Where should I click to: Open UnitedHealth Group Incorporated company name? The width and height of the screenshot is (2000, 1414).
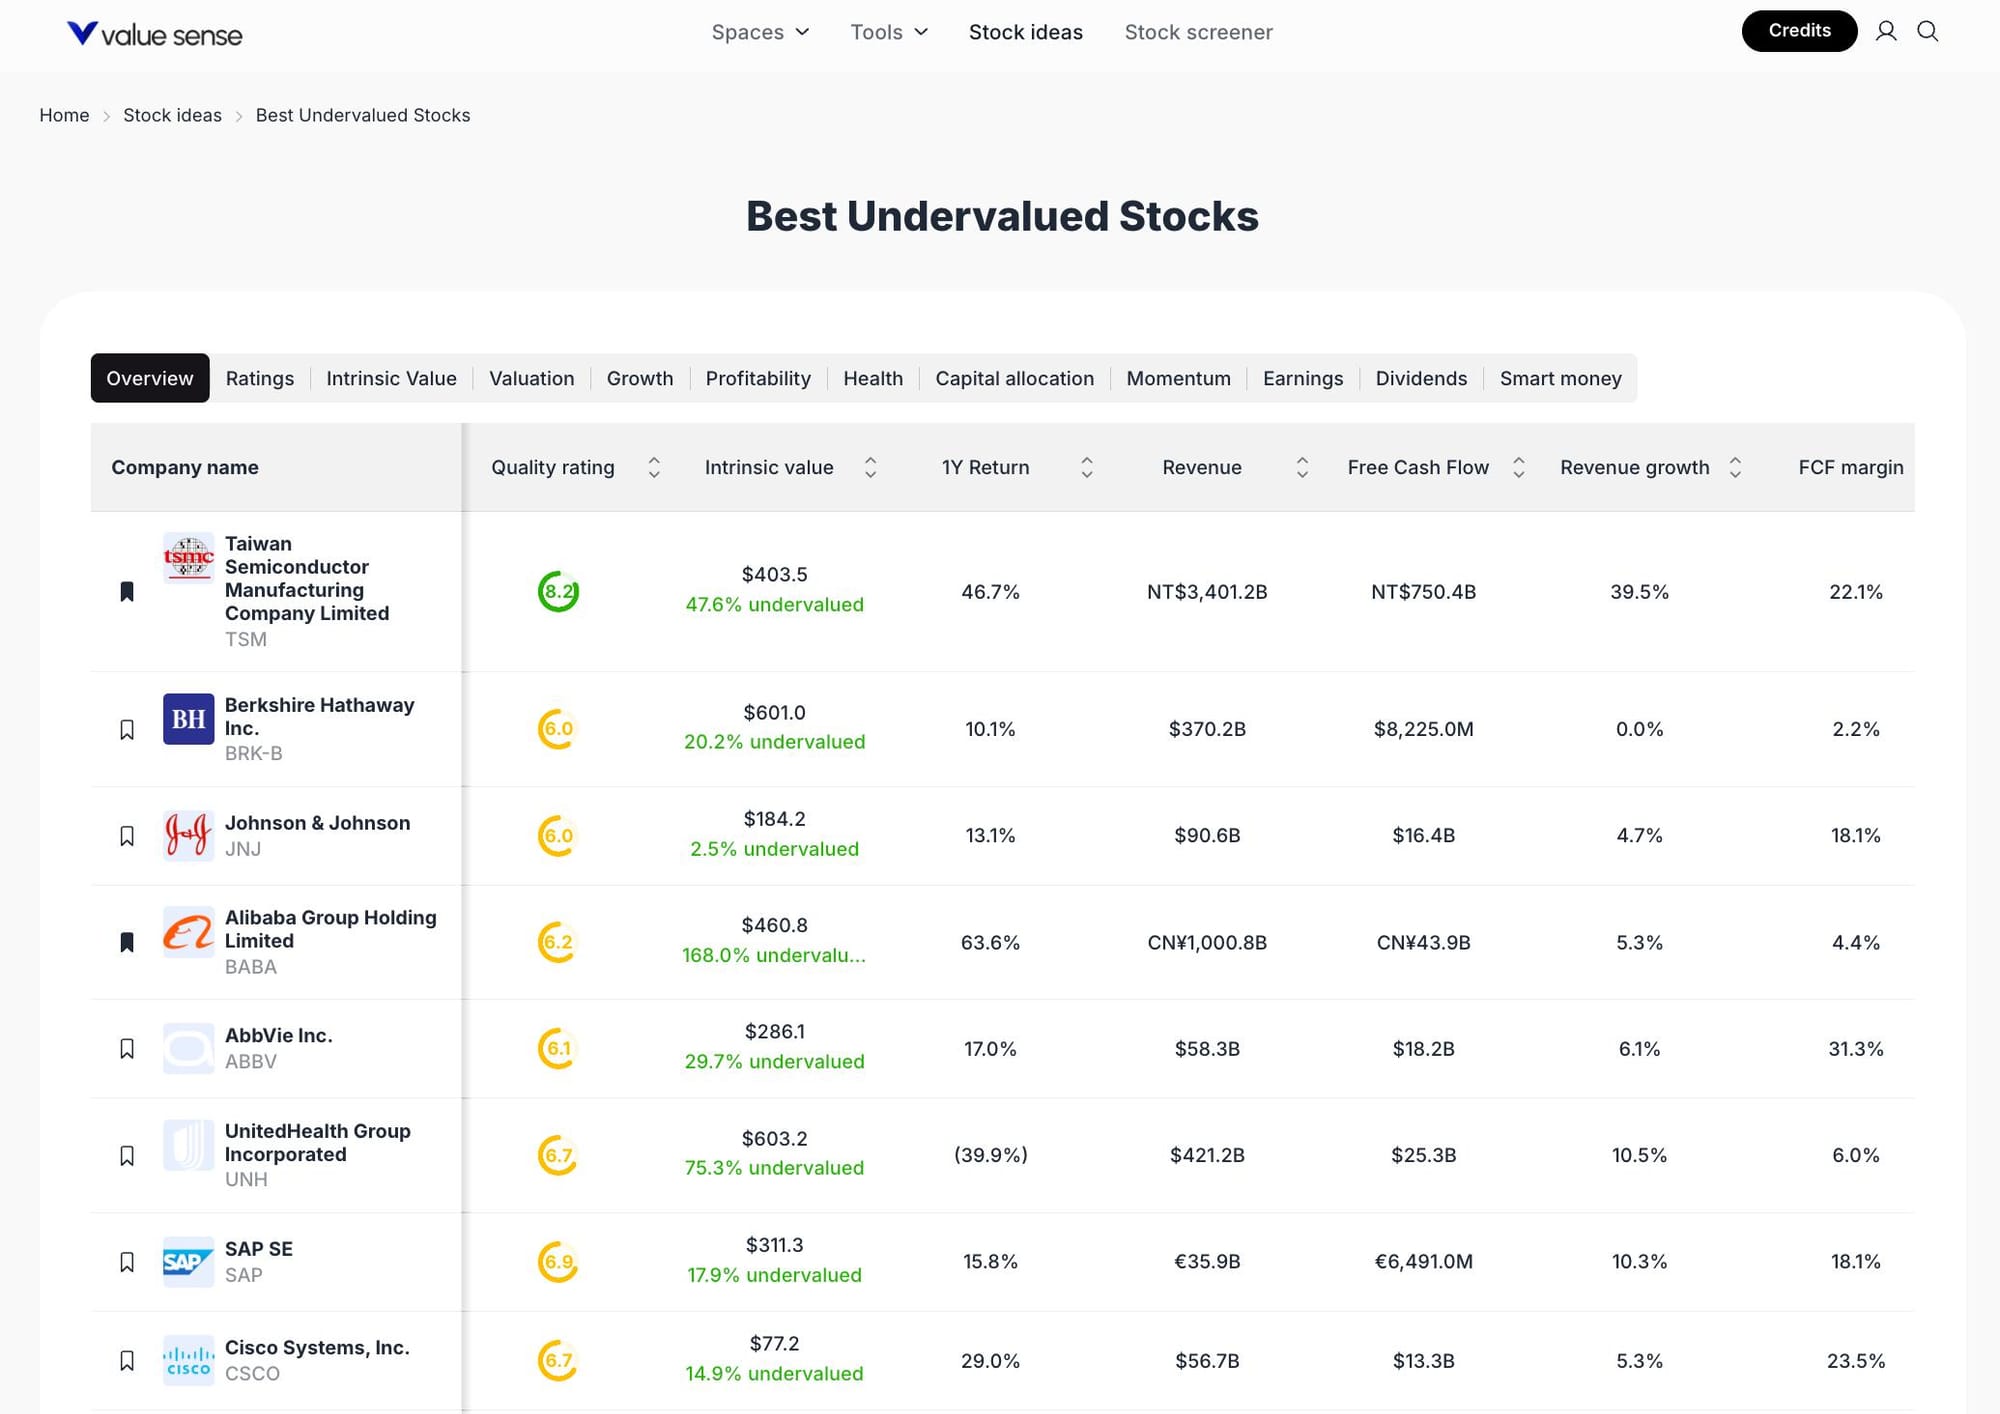point(317,1142)
